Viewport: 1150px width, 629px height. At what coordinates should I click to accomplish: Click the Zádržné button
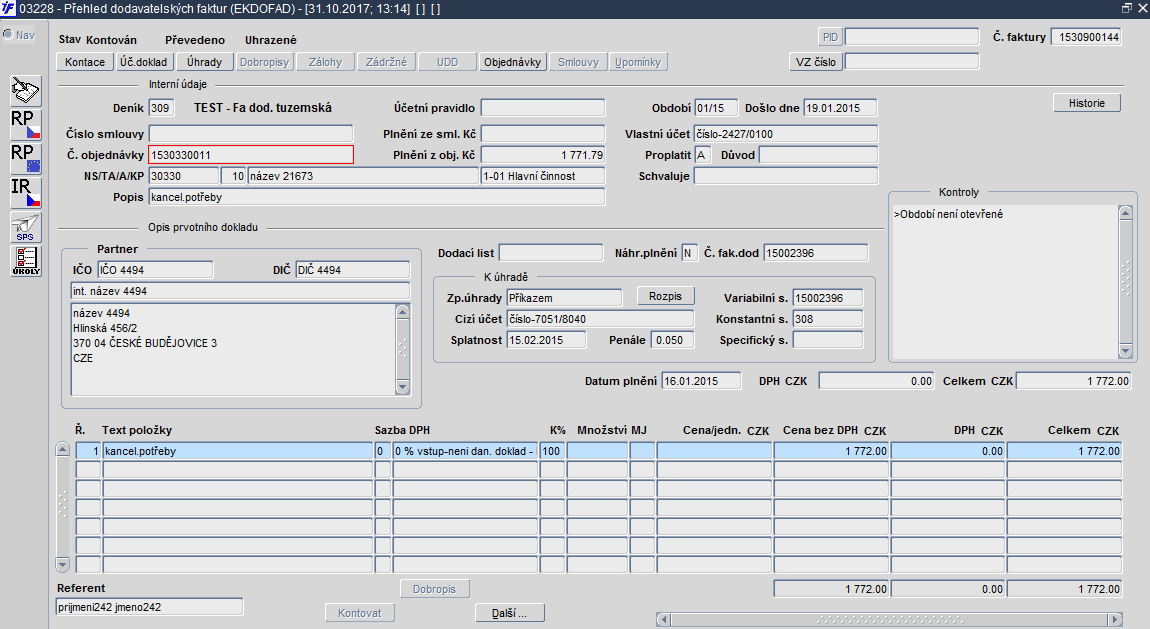(387, 62)
